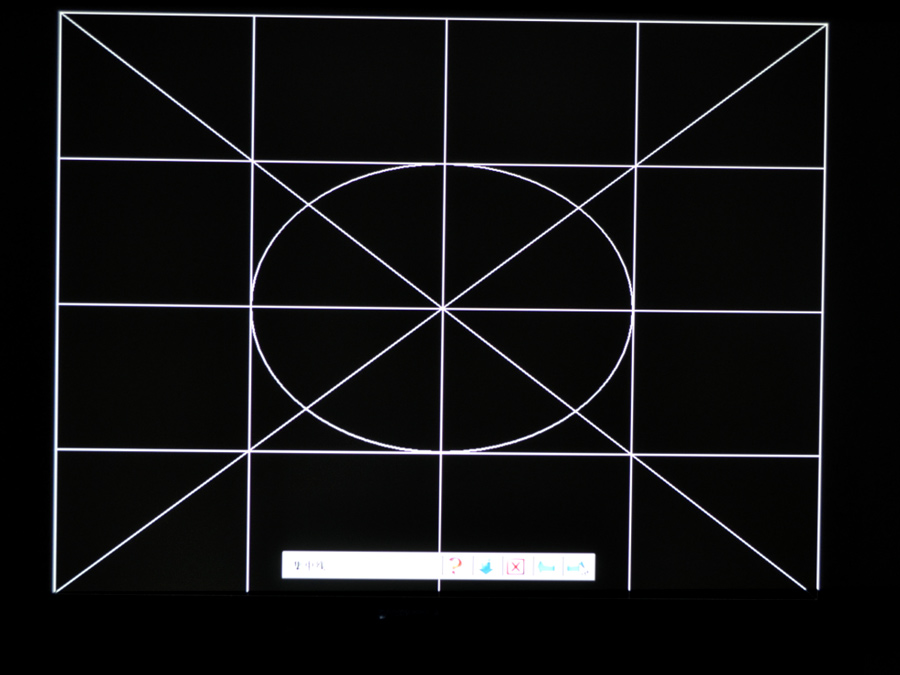Click the white title field of the toolbar

[363, 566]
